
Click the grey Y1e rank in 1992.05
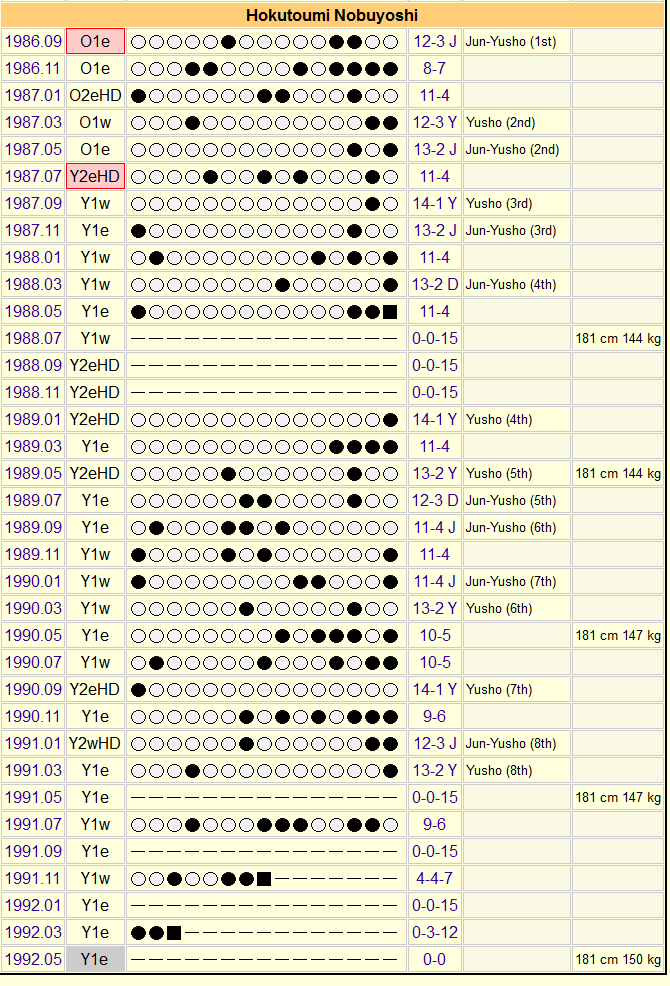96,960
